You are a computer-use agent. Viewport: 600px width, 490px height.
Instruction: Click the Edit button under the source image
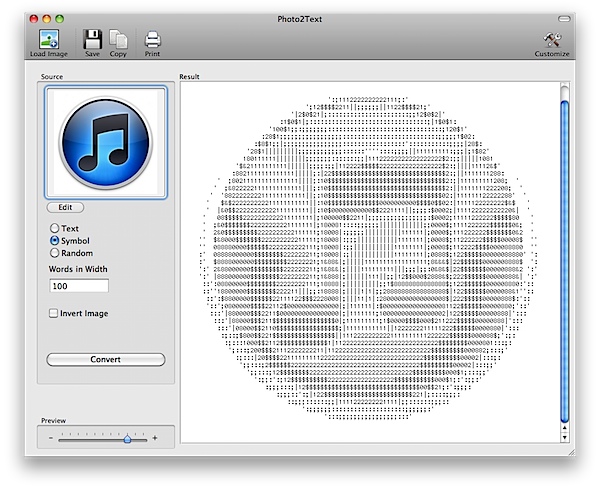pos(65,207)
